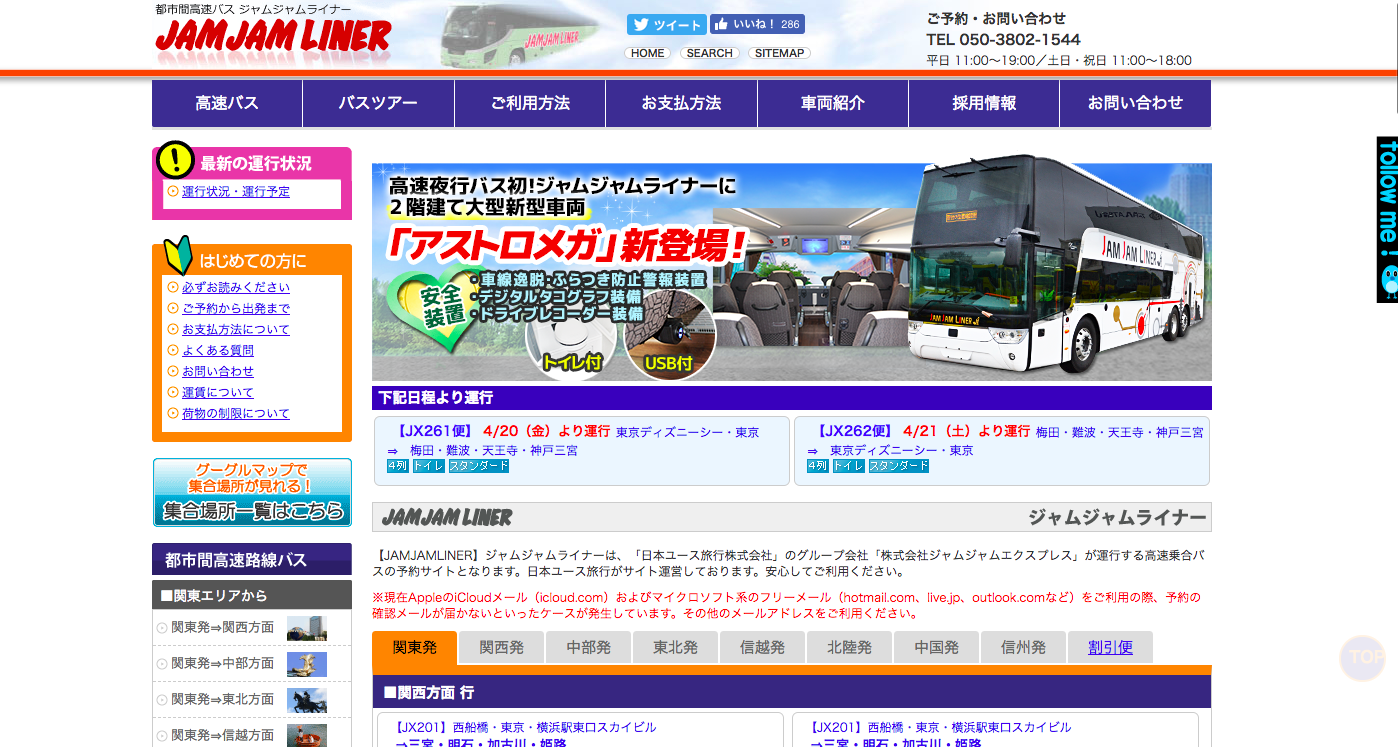Viewport: 1398px width, 747px height.
Task: Select the 信越発 tab
Action: tap(762, 648)
